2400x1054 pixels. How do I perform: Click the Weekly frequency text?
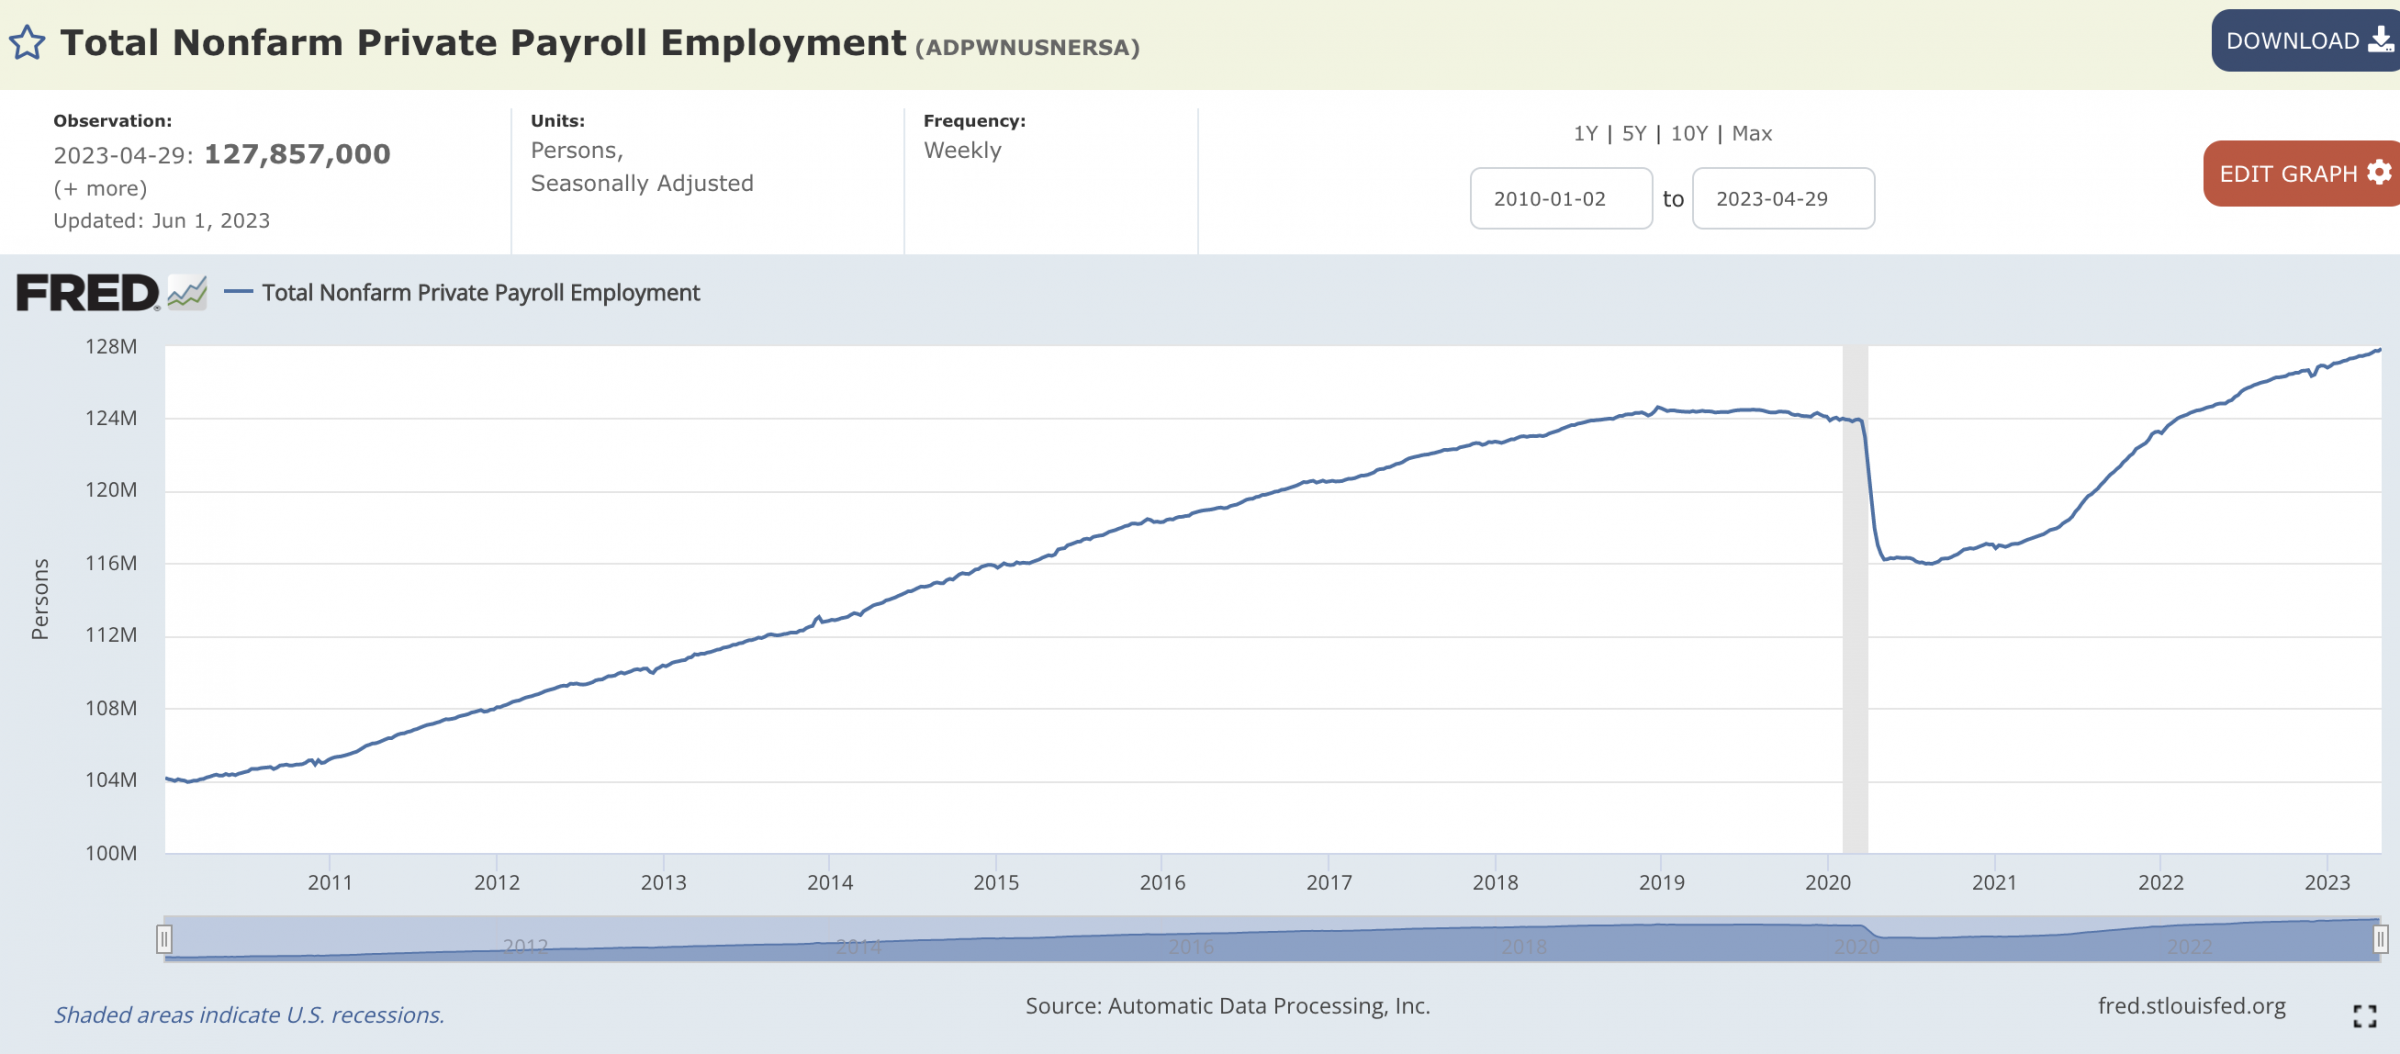(962, 150)
